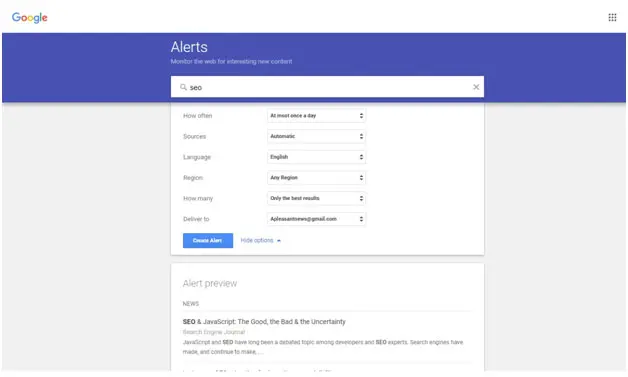
Task: Open the 'How many' results dropdown
Action: tap(316, 198)
